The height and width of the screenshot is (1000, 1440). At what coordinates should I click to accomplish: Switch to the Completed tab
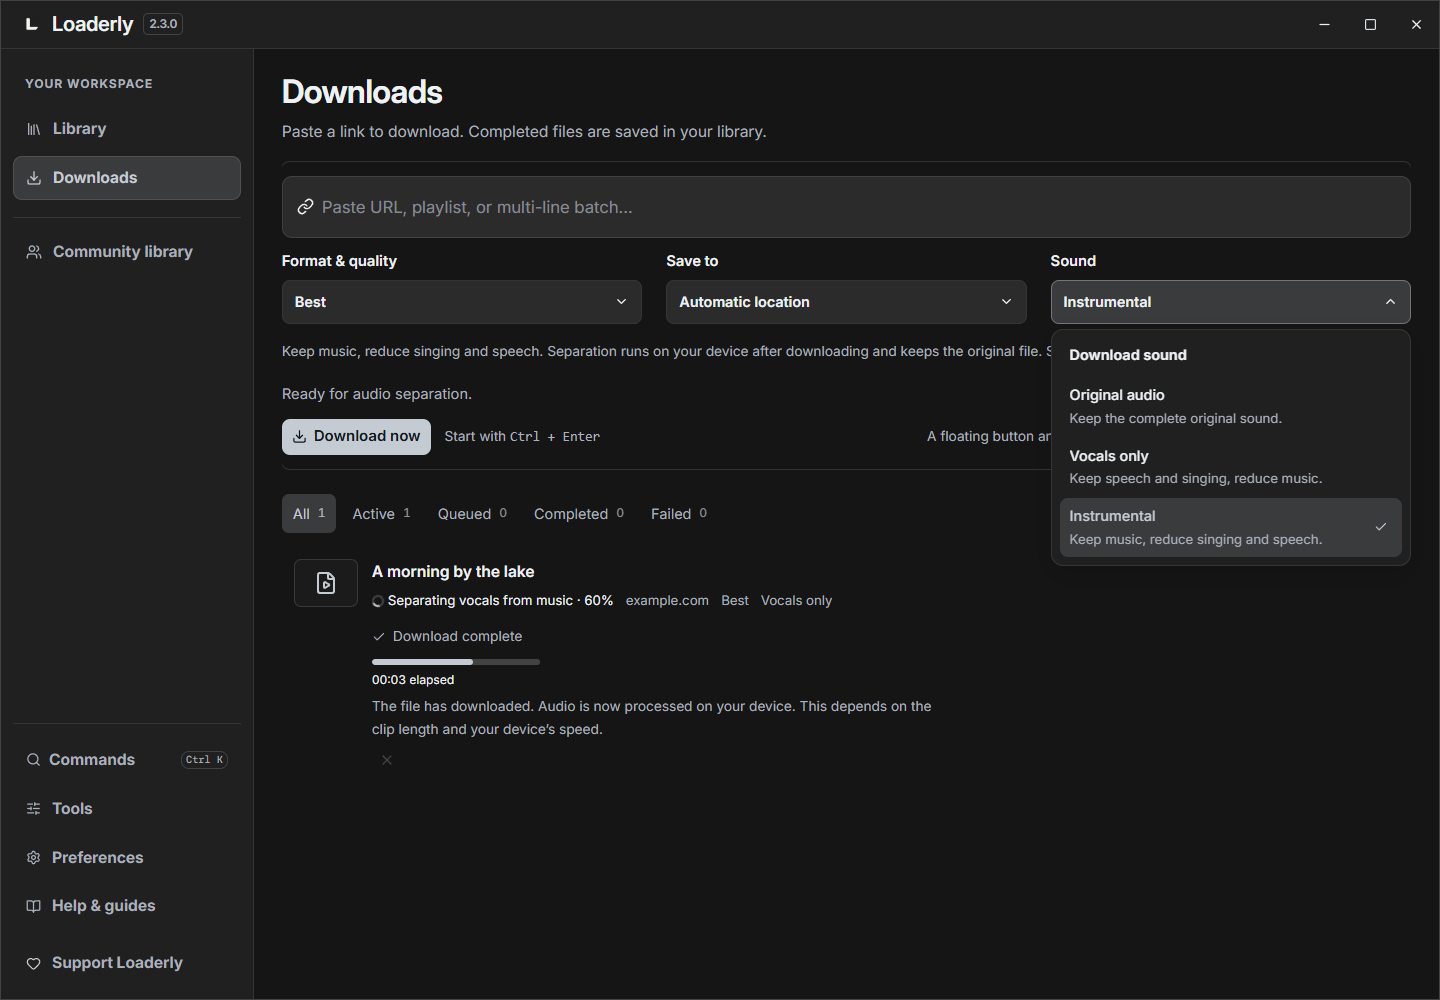click(579, 514)
